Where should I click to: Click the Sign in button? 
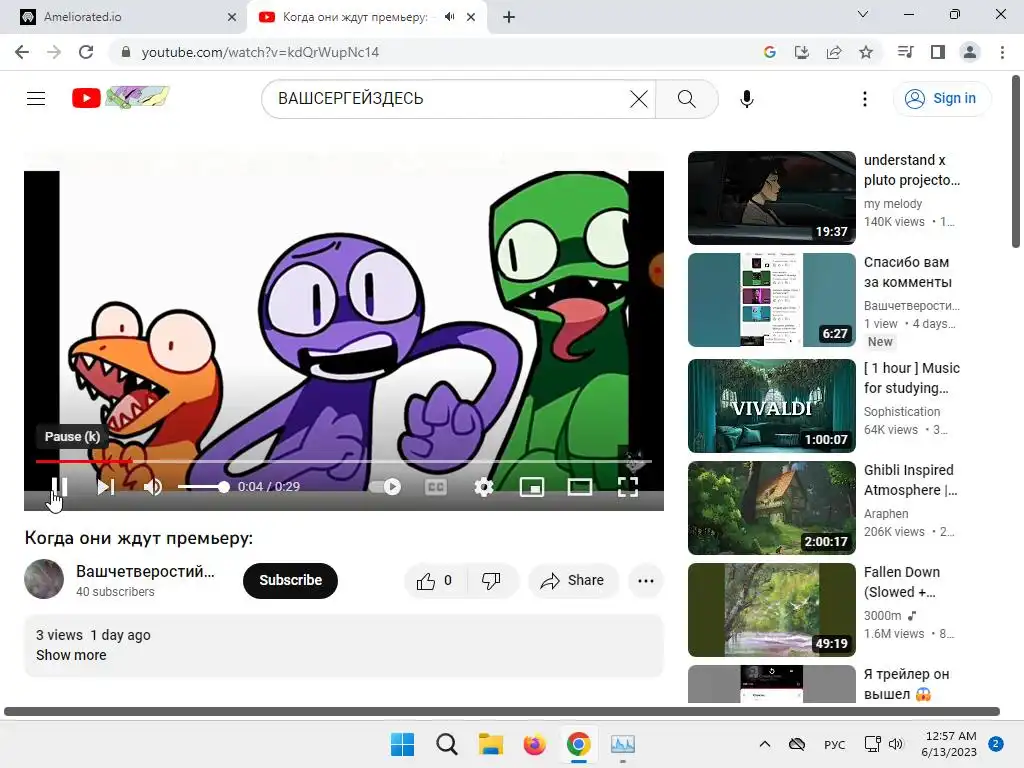click(940, 99)
